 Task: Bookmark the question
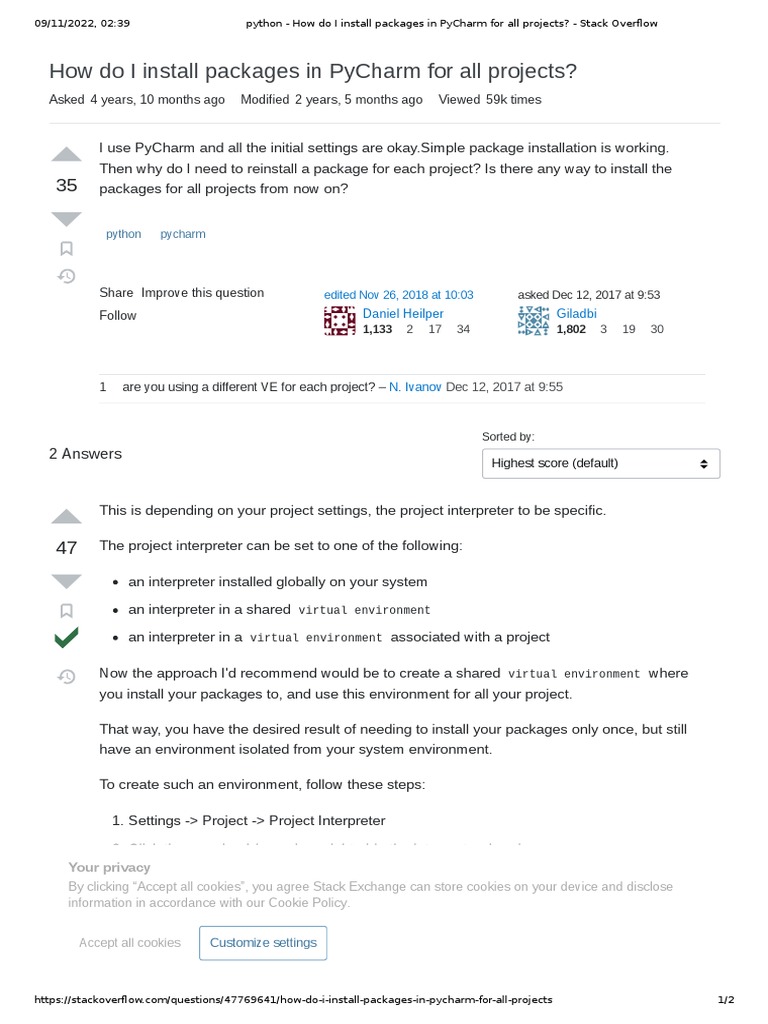point(66,248)
